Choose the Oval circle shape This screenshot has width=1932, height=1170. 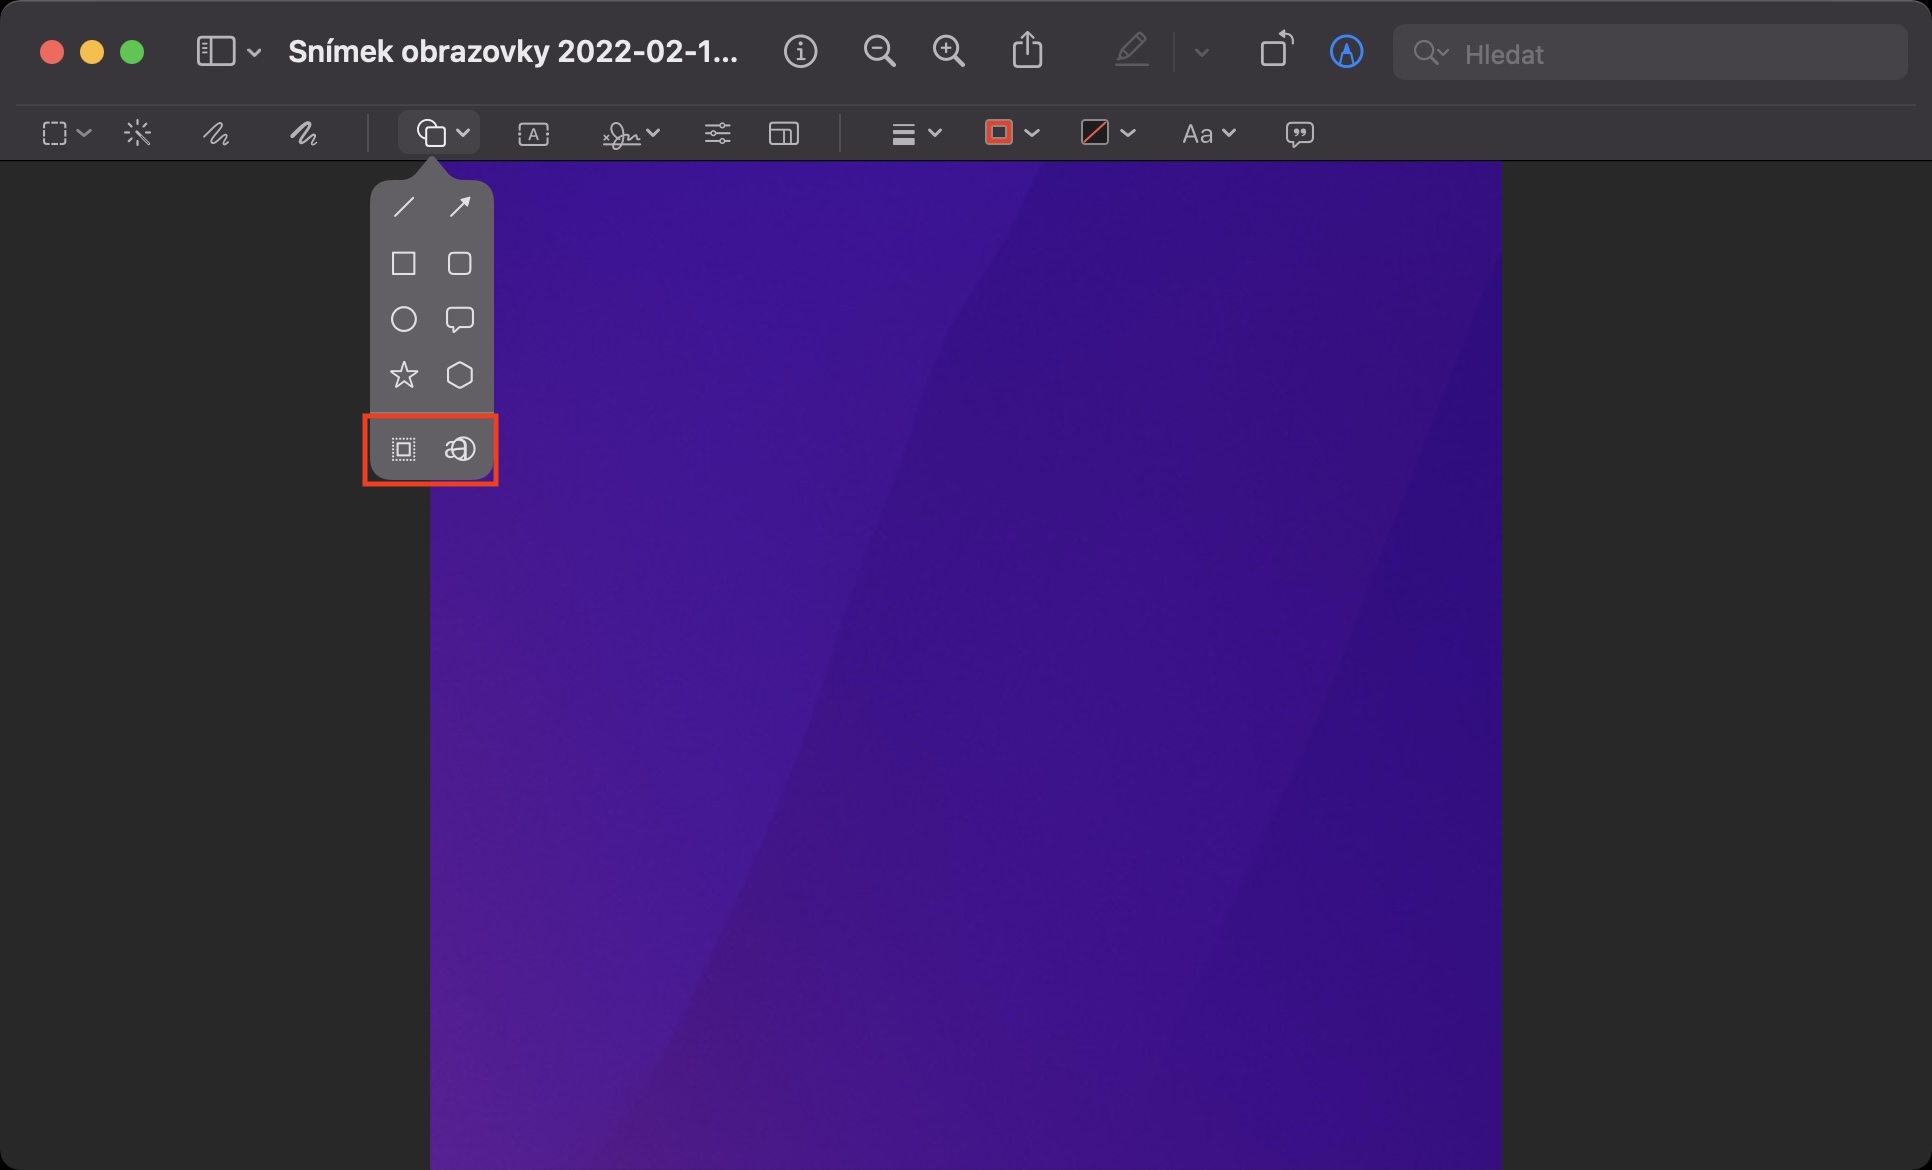[404, 319]
